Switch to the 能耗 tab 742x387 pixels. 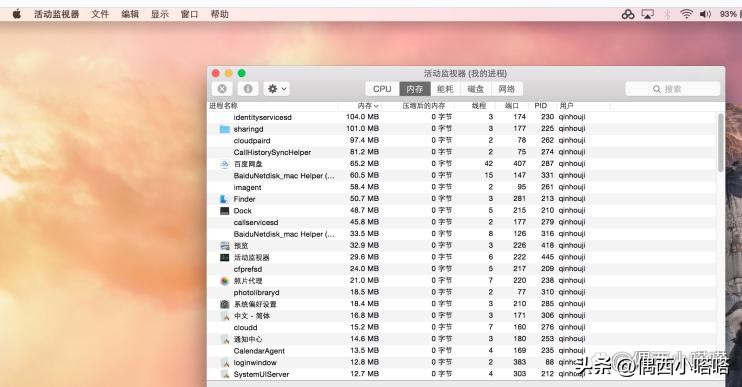tap(445, 89)
